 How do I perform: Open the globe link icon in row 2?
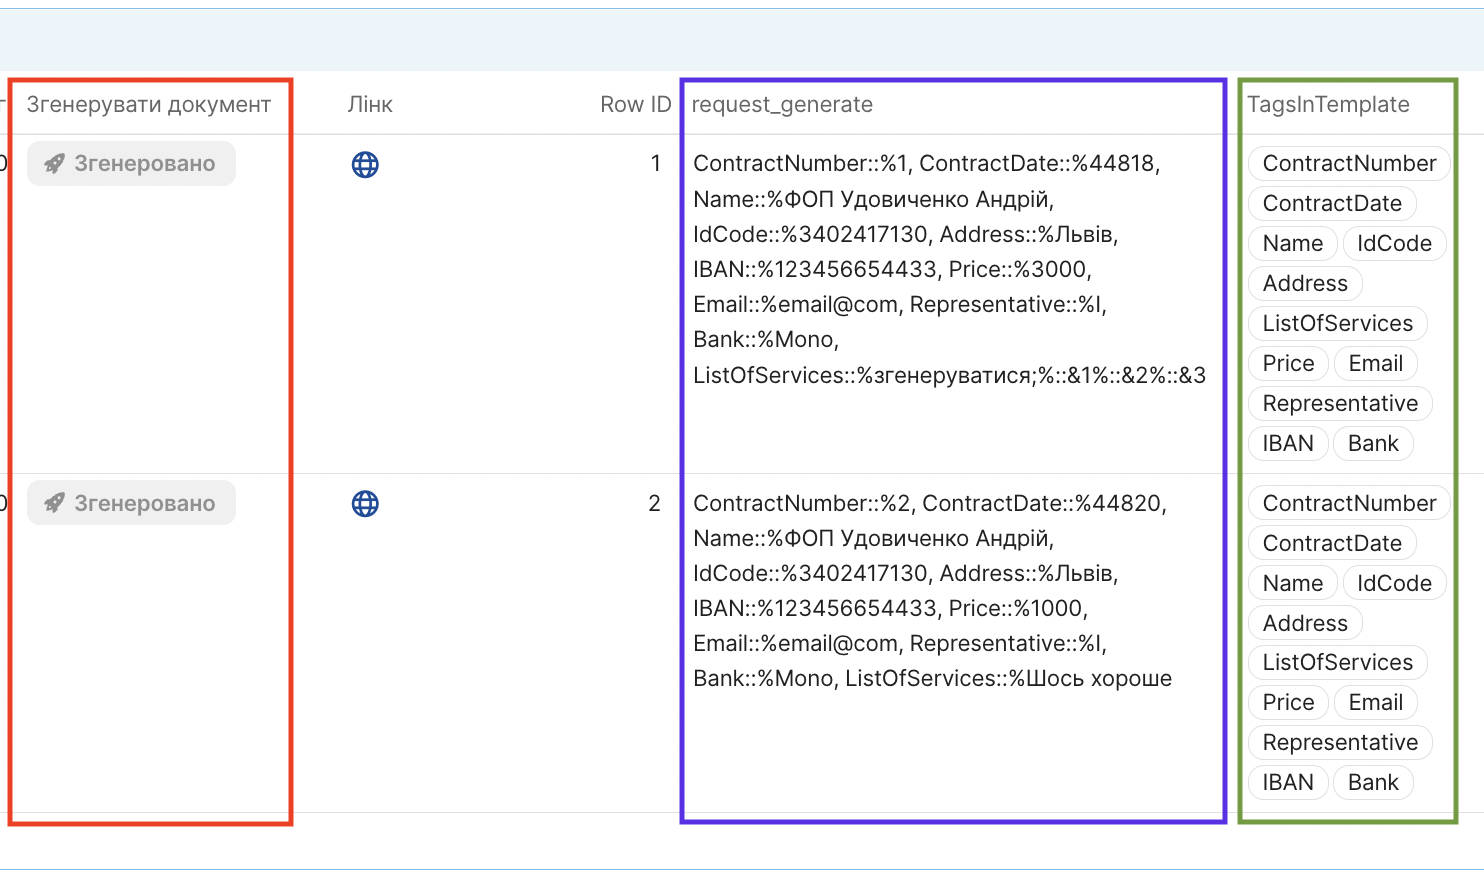coord(365,504)
